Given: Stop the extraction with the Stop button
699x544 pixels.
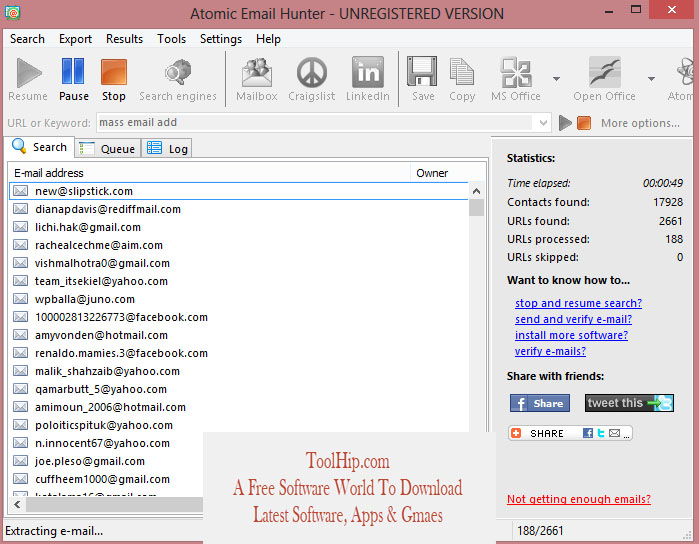Looking at the screenshot, I should pos(114,79).
